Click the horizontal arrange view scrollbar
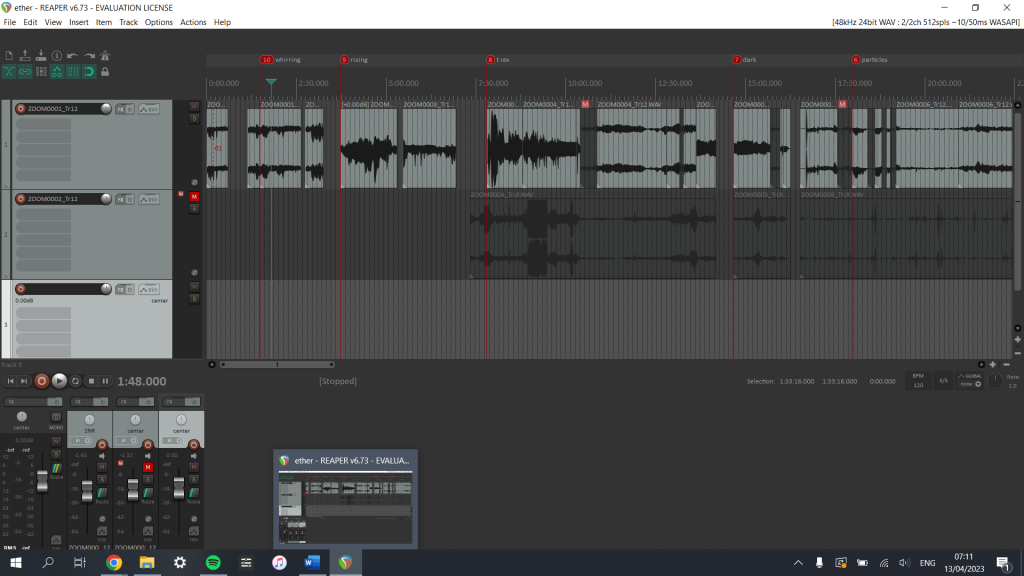The height and width of the screenshot is (576, 1024). click(x=277, y=364)
